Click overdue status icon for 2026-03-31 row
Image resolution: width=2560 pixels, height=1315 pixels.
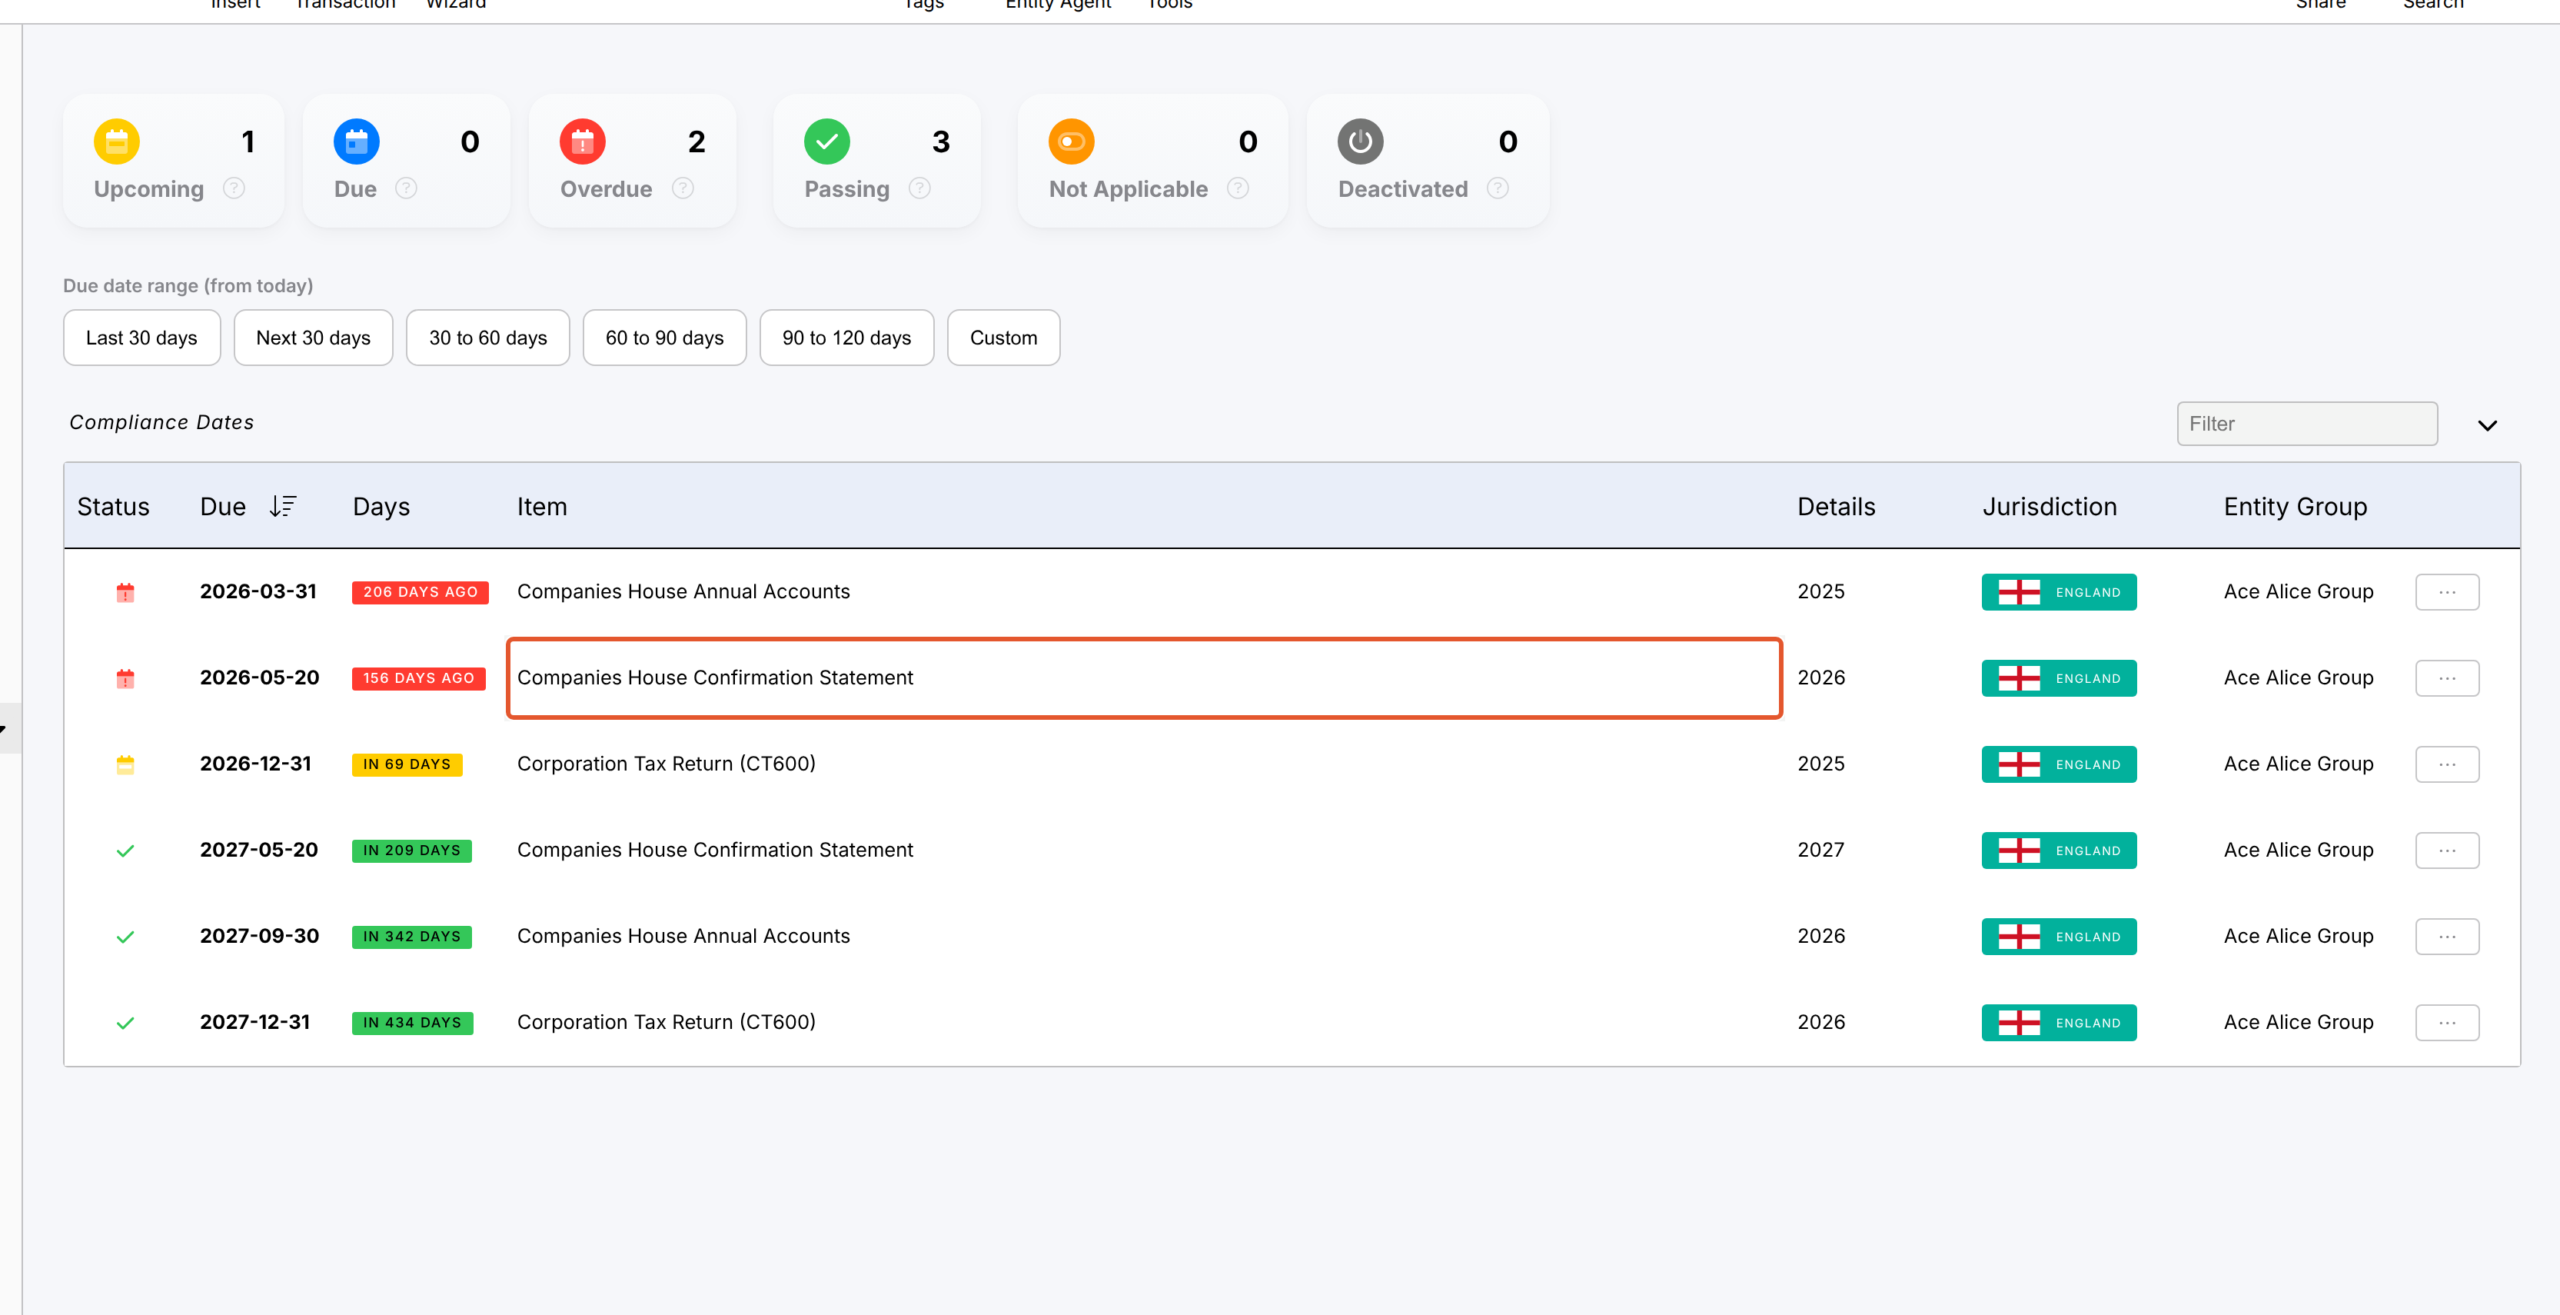click(125, 592)
